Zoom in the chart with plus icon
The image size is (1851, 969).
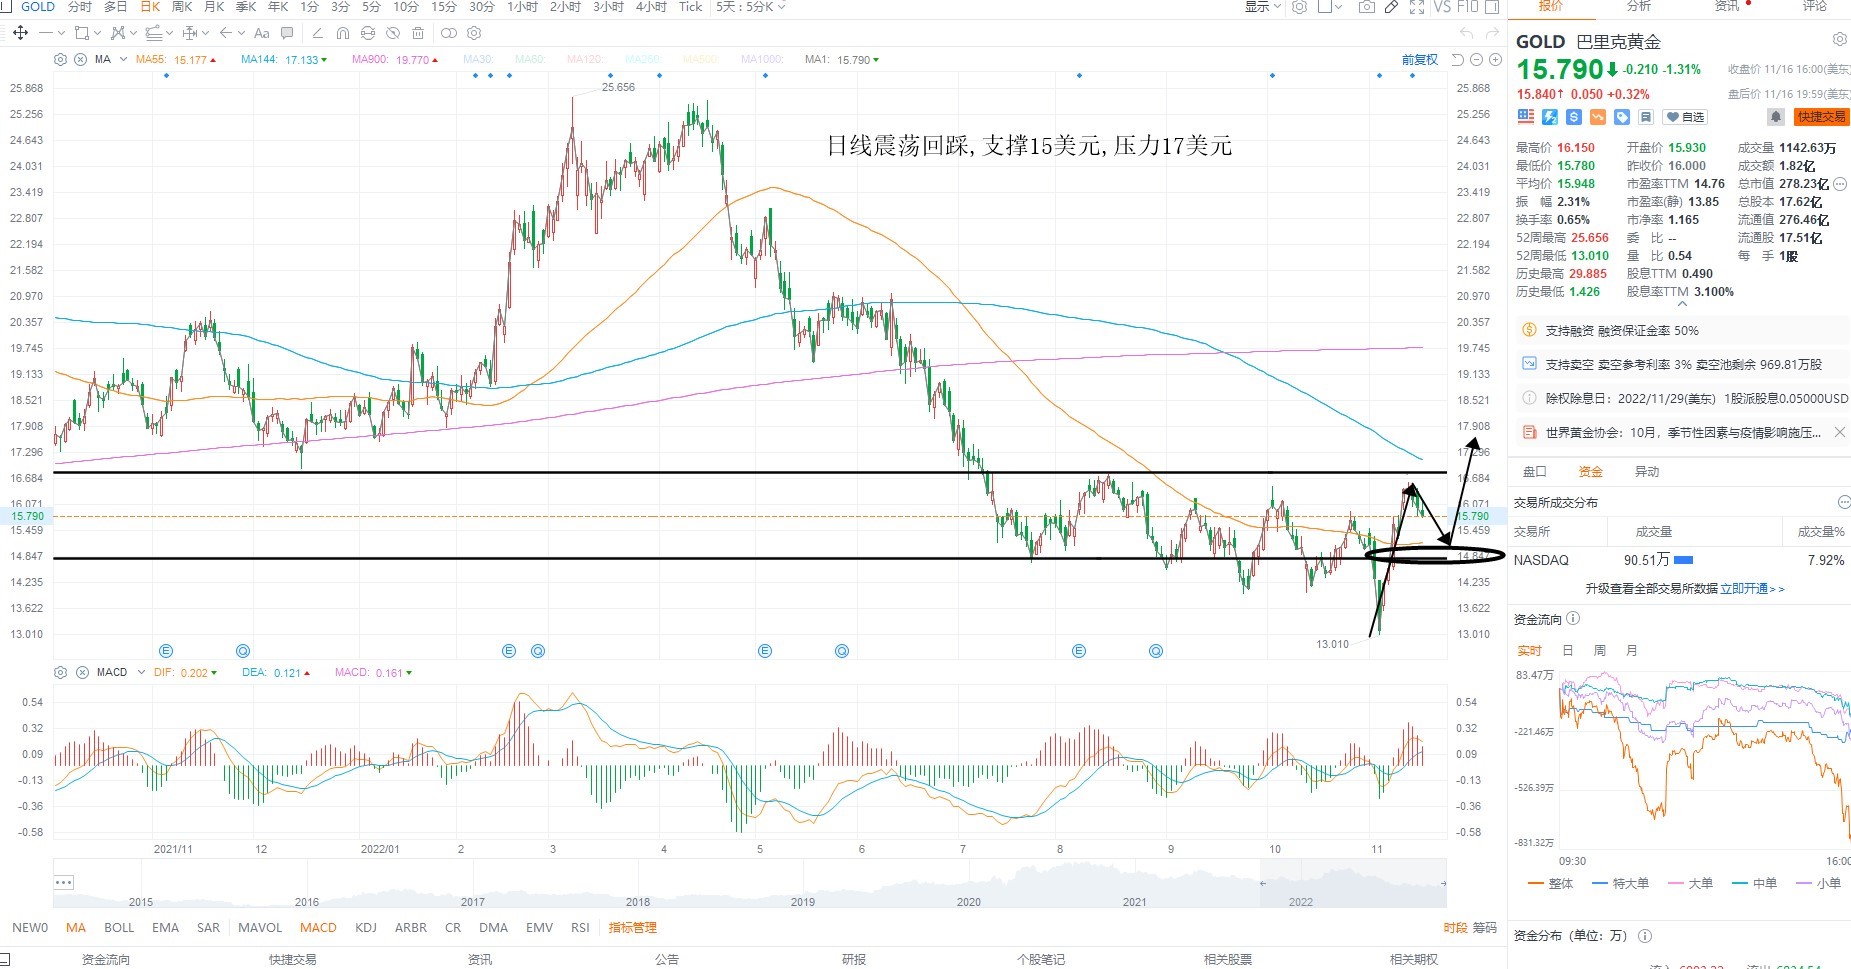click(1495, 60)
